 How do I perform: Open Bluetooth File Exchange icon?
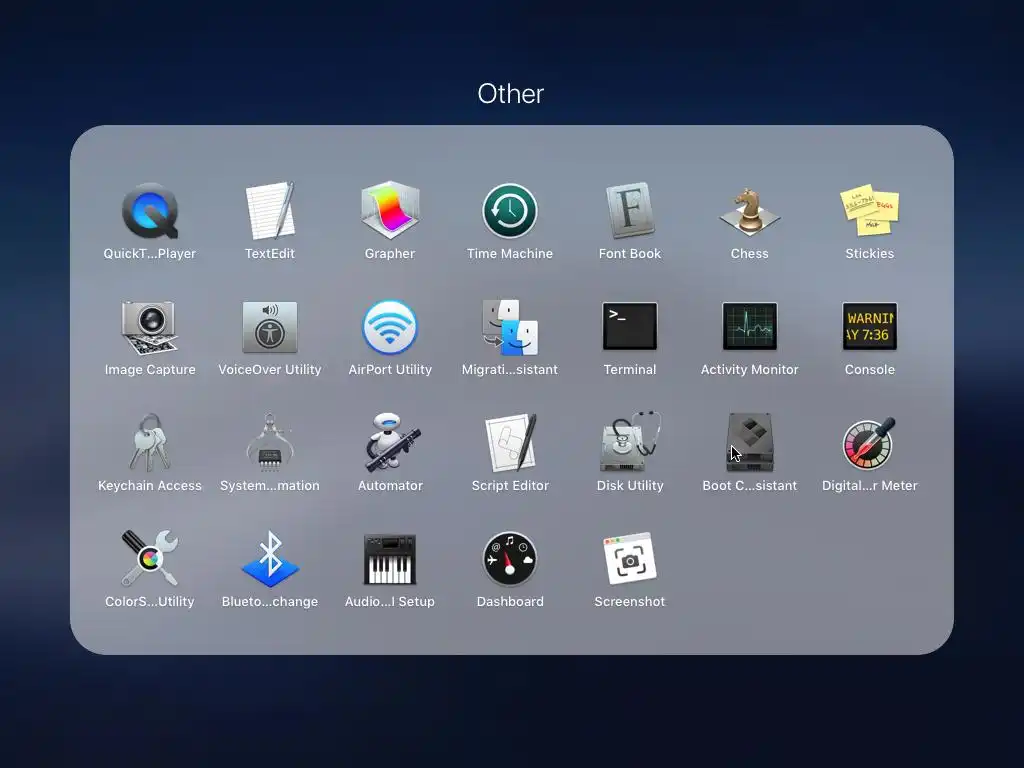(x=270, y=560)
